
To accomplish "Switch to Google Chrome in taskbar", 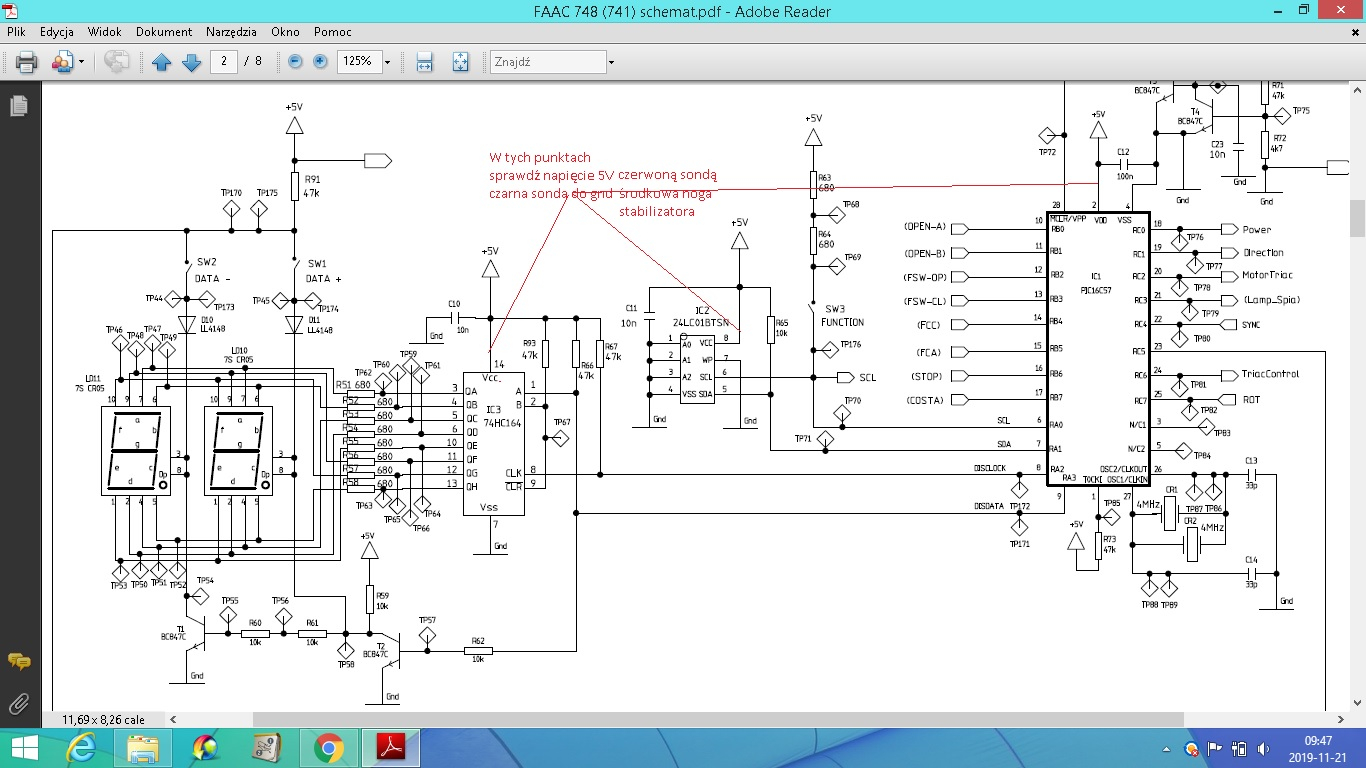I will click(328, 748).
